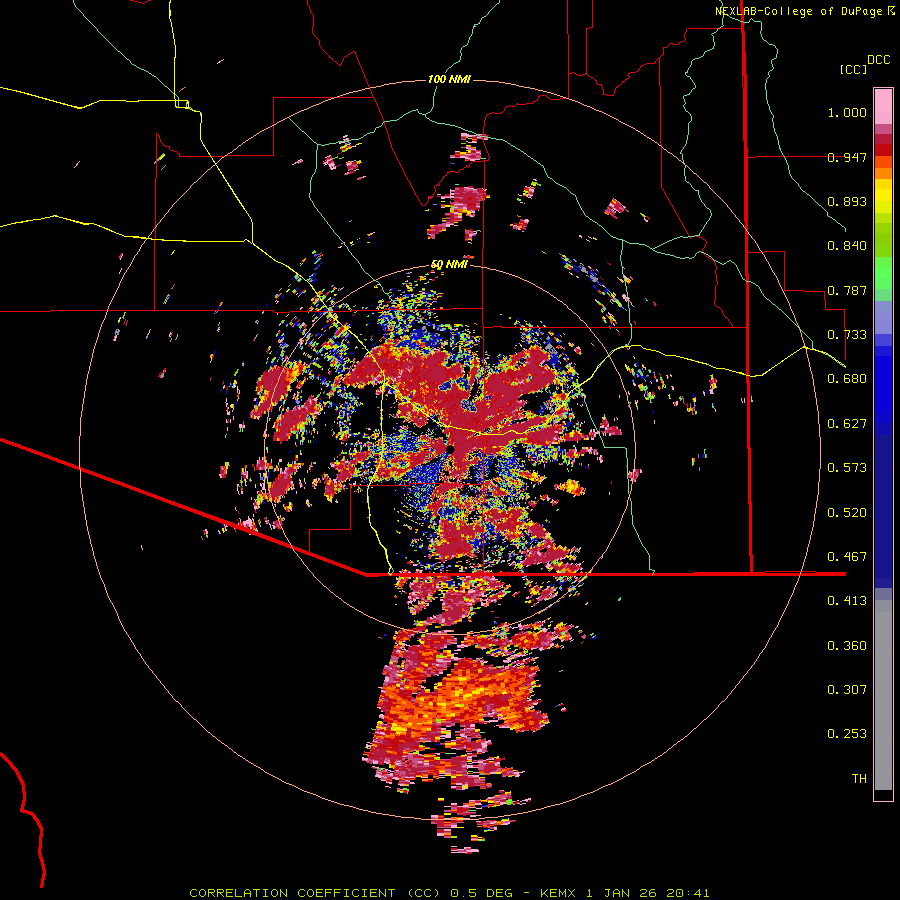Click the NEXLAB-College of DuPage label

pos(798,11)
